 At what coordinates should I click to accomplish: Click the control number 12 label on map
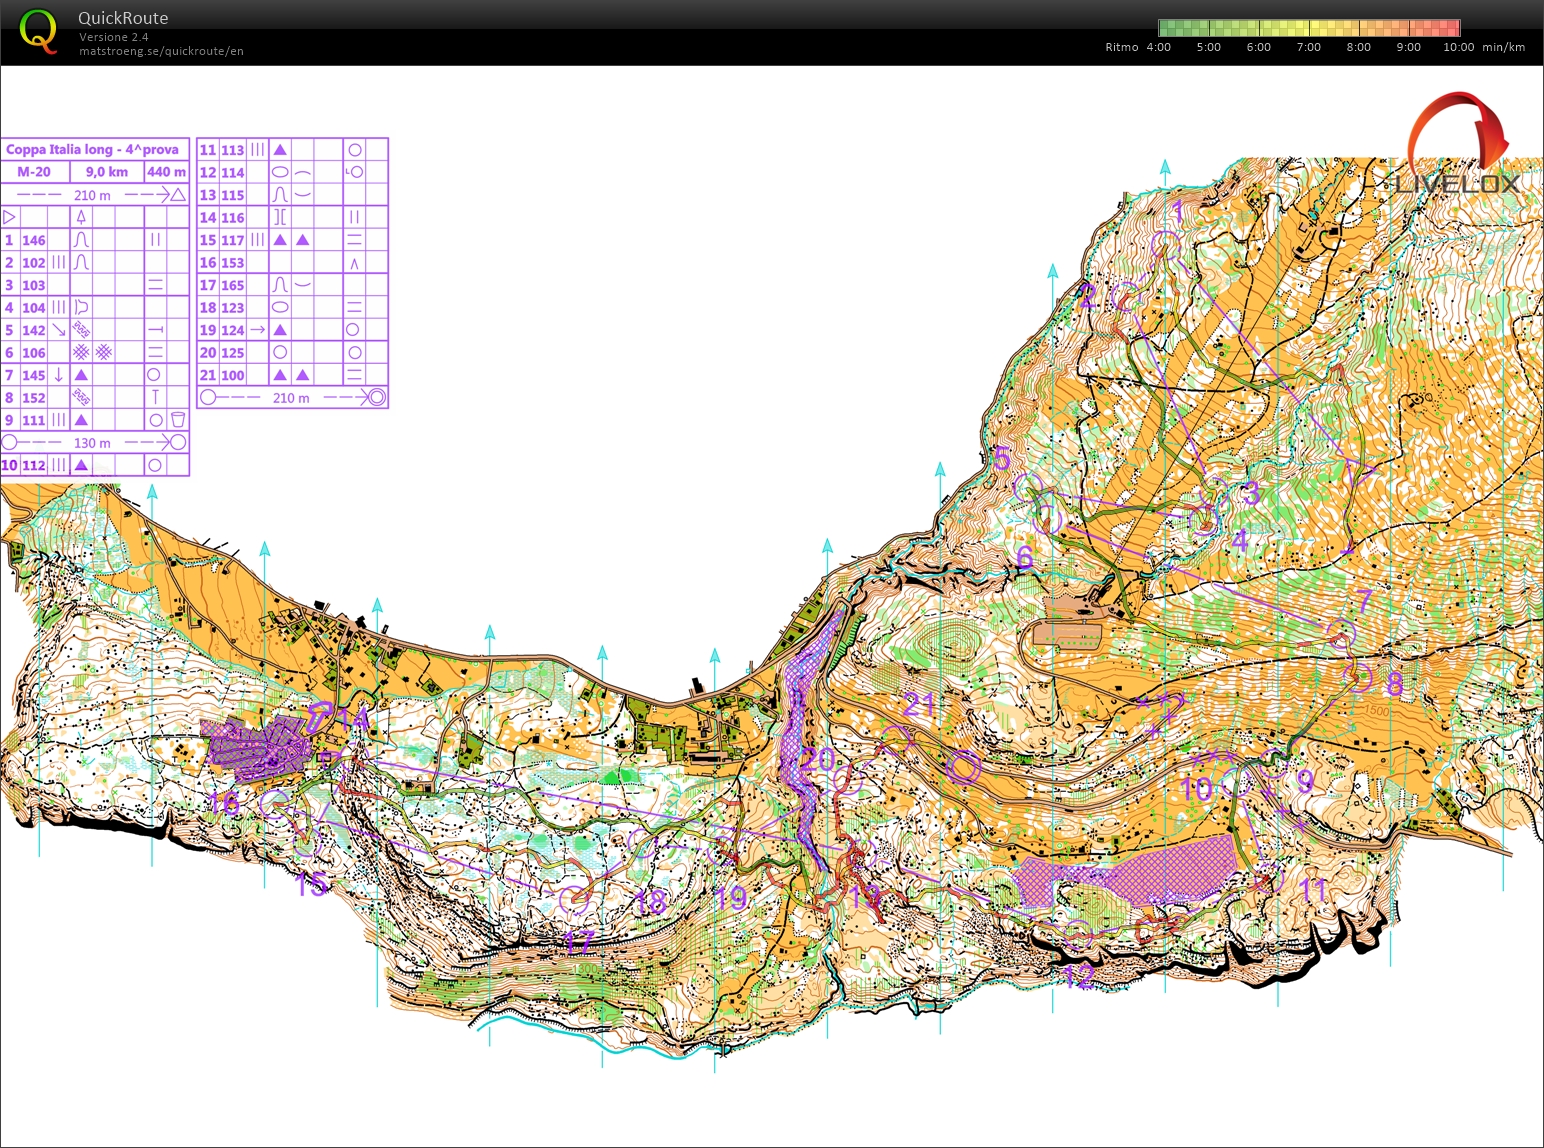(1078, 975)
